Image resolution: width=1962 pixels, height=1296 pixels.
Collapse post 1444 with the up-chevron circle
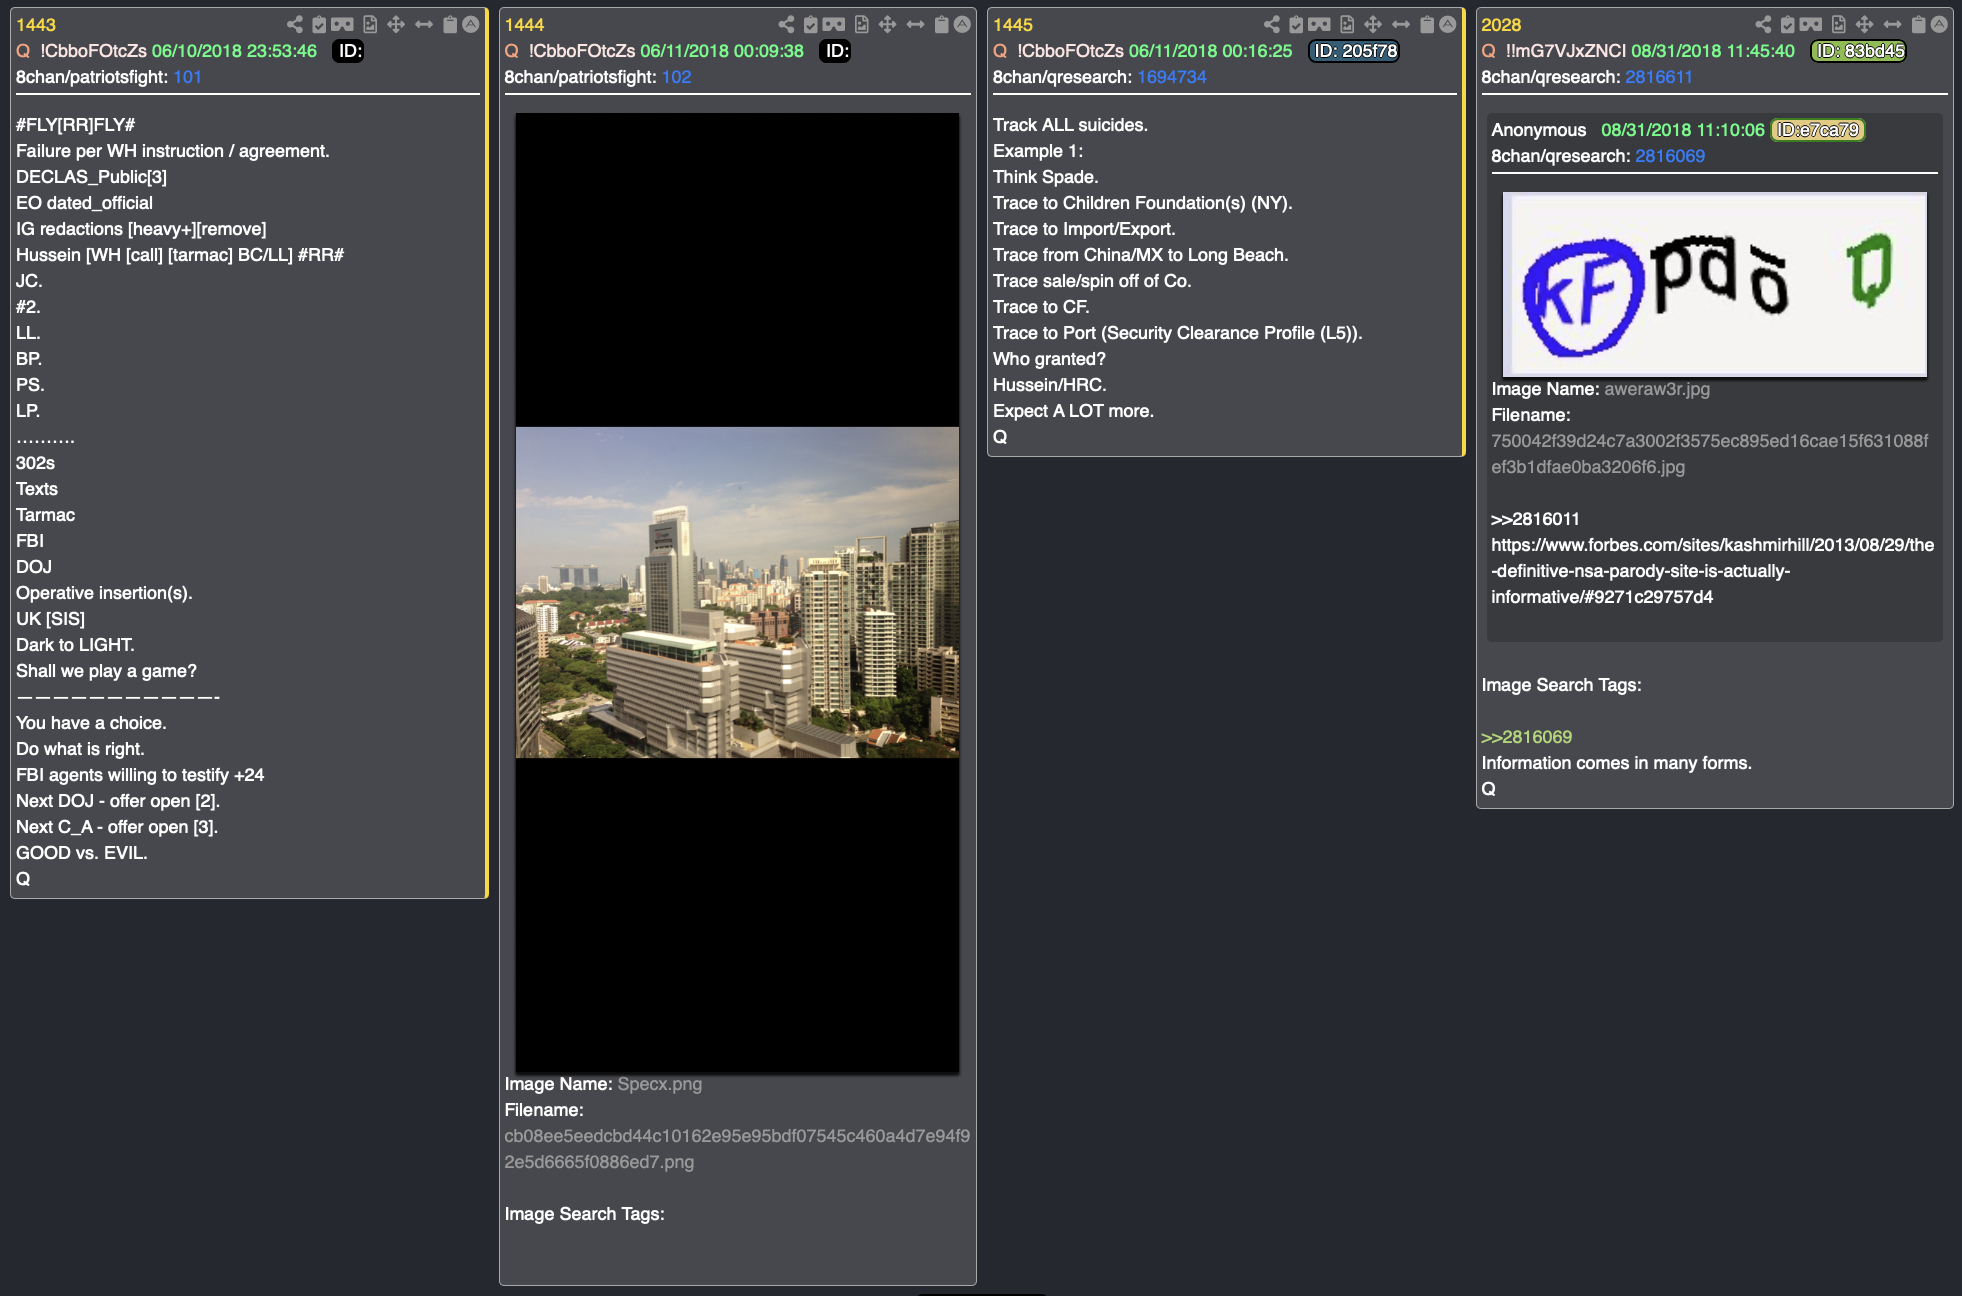point(962,24)
